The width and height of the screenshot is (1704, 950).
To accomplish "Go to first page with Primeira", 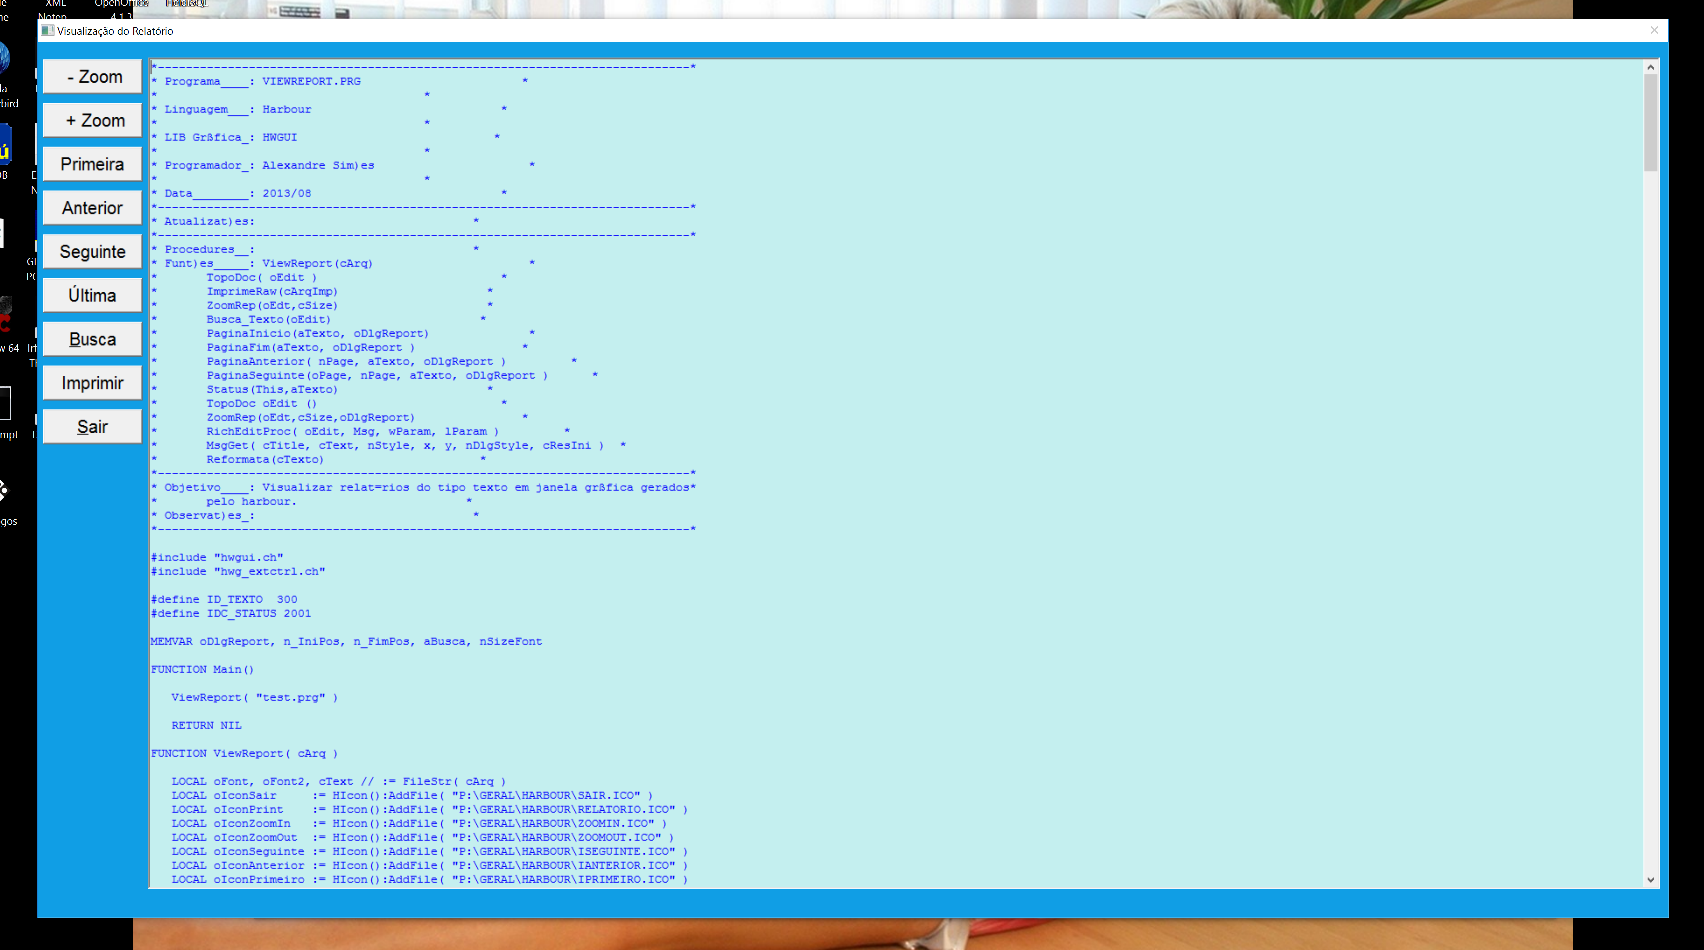I will coord(92,164).
